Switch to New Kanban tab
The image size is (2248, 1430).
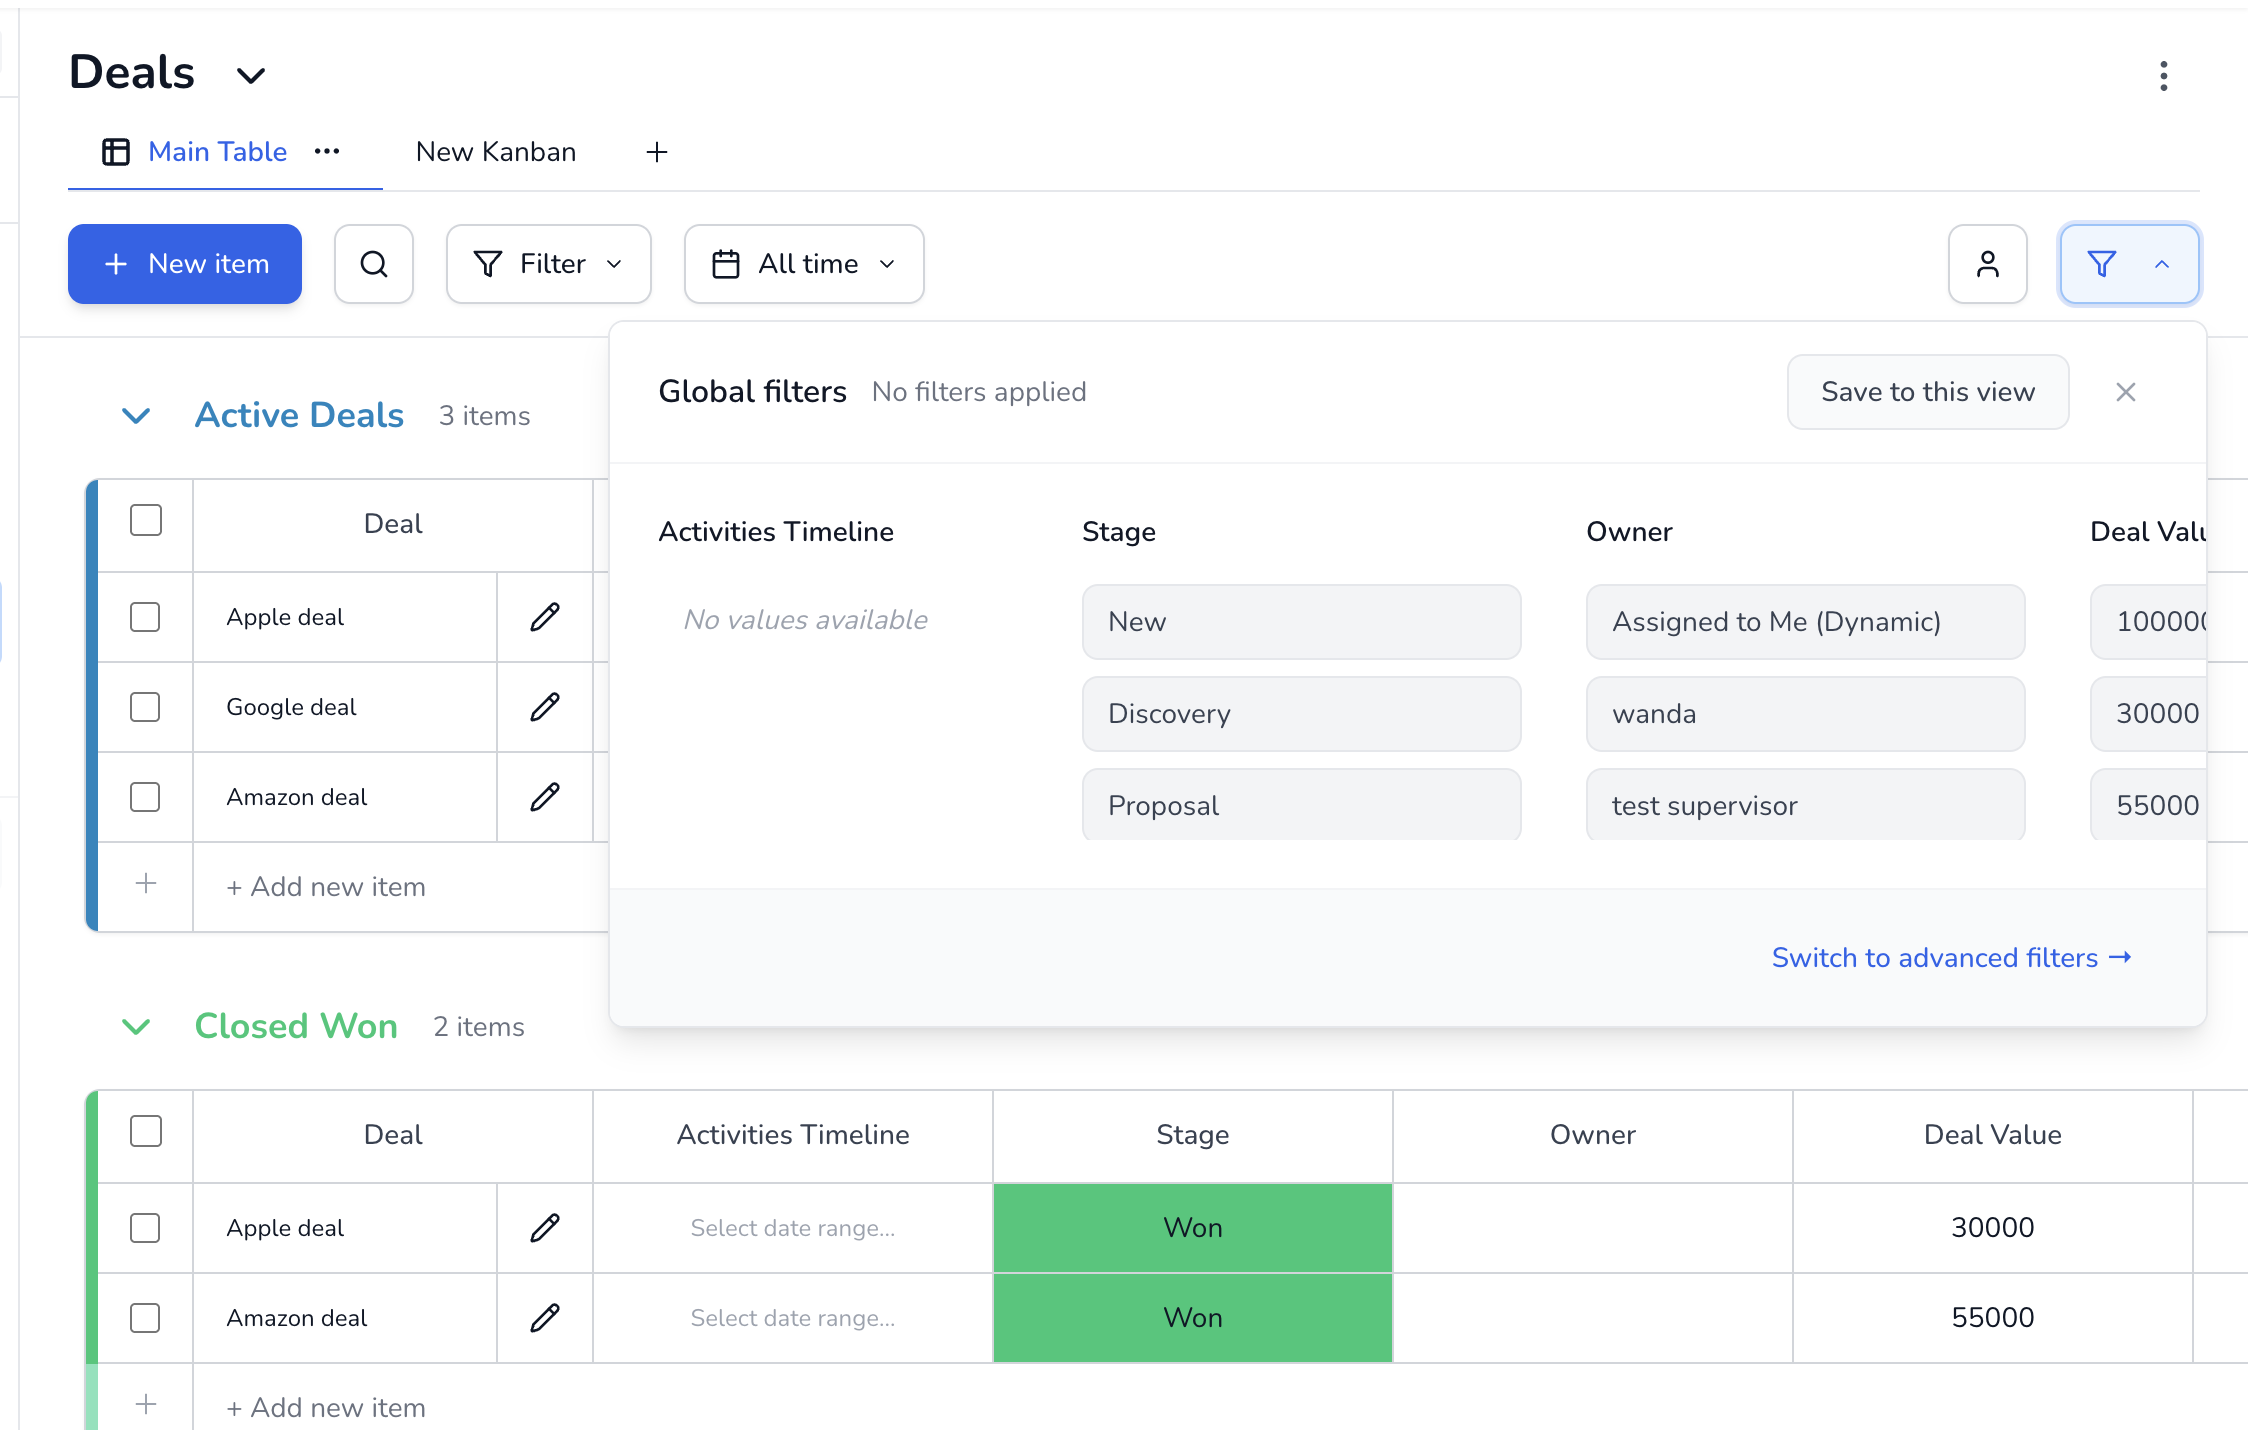[496, 152]
